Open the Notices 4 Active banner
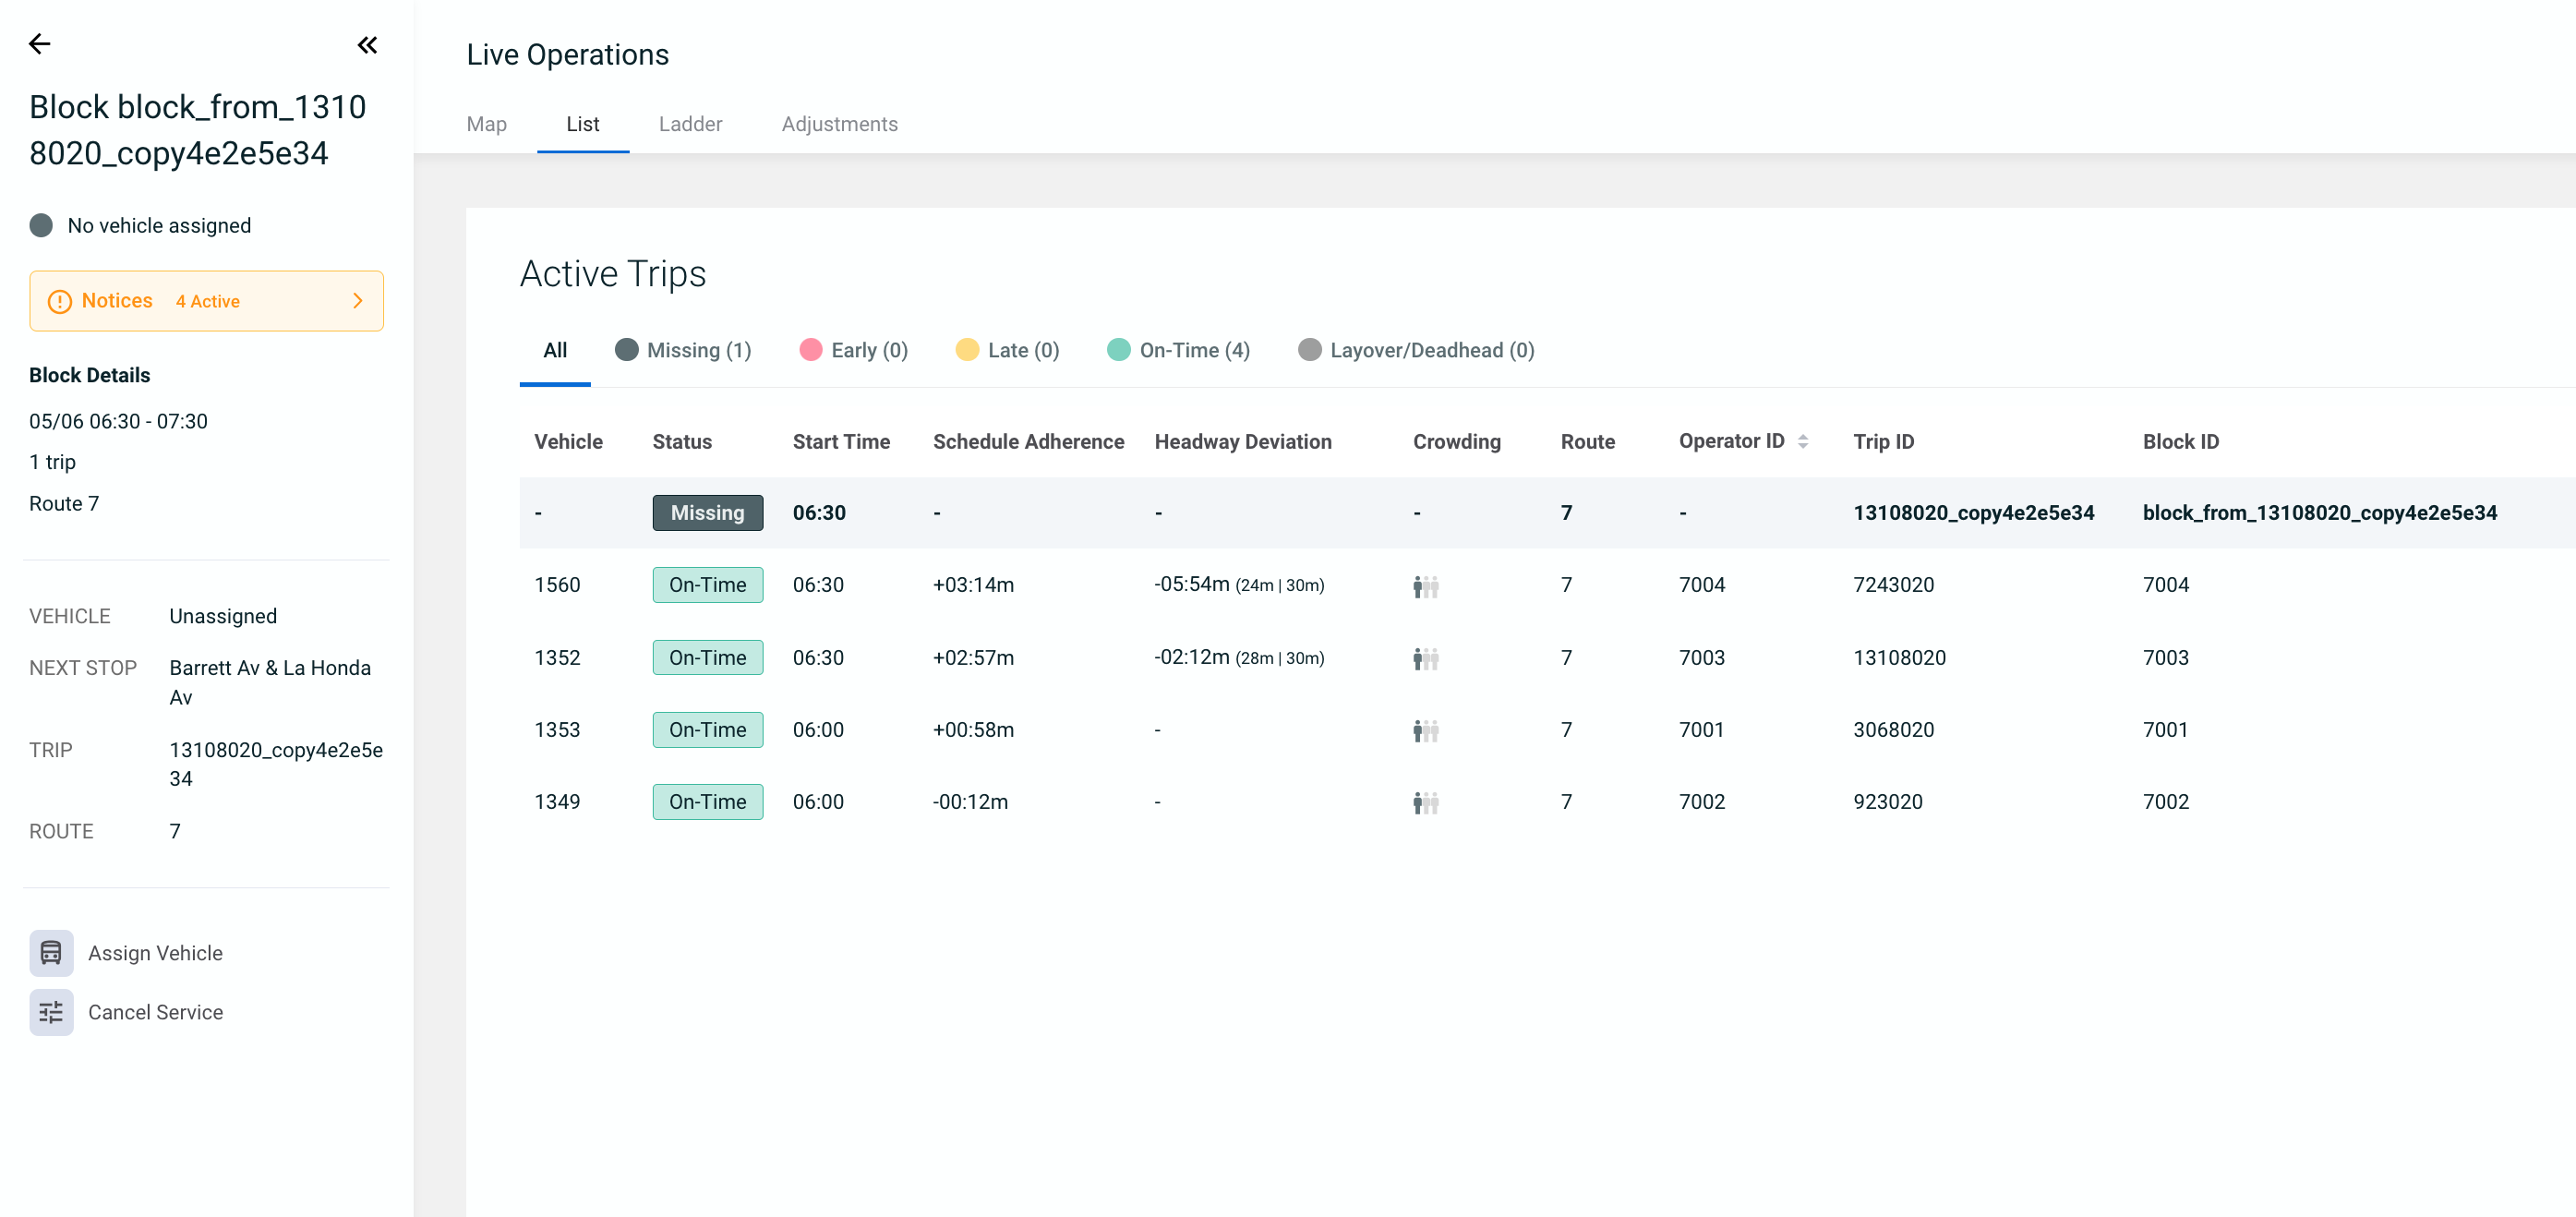 206,301
